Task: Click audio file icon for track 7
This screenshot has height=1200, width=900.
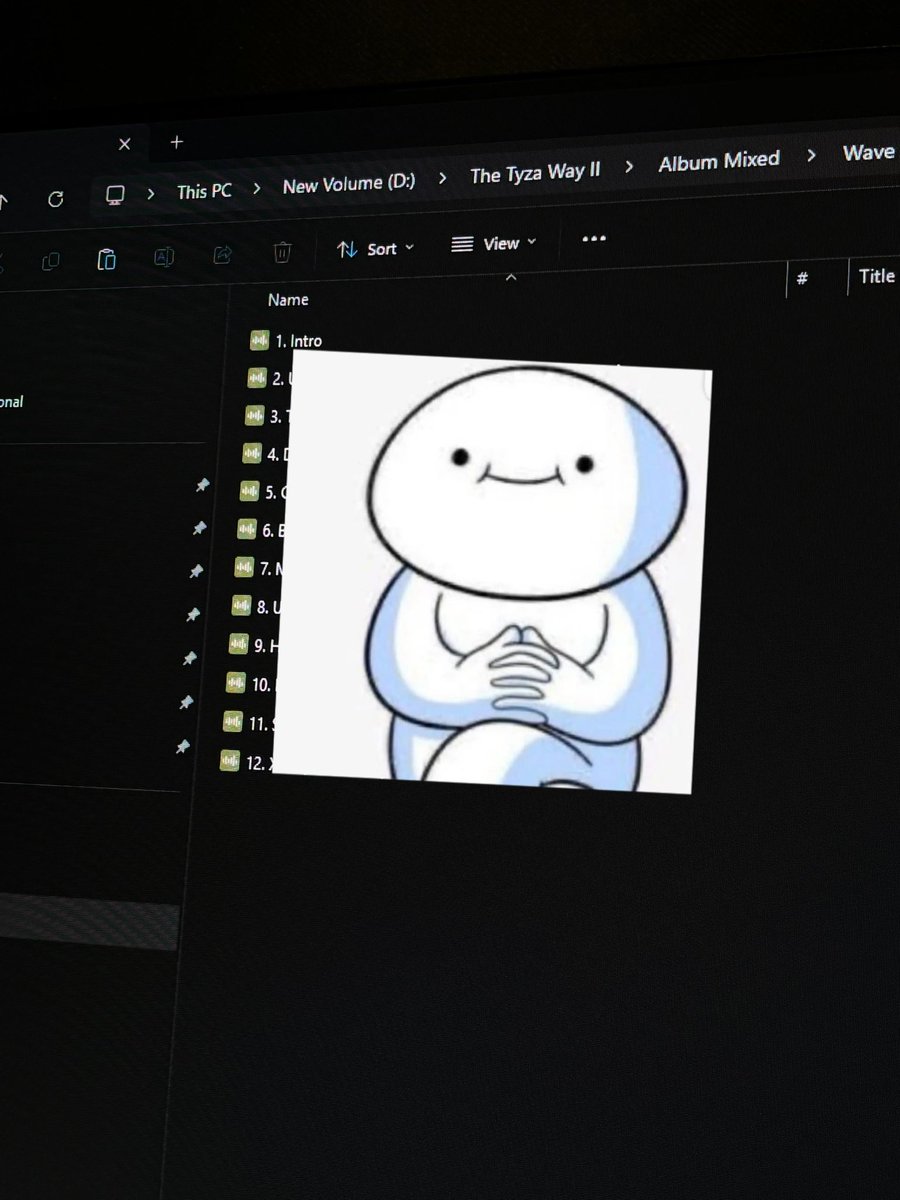Action: (244, 567)
